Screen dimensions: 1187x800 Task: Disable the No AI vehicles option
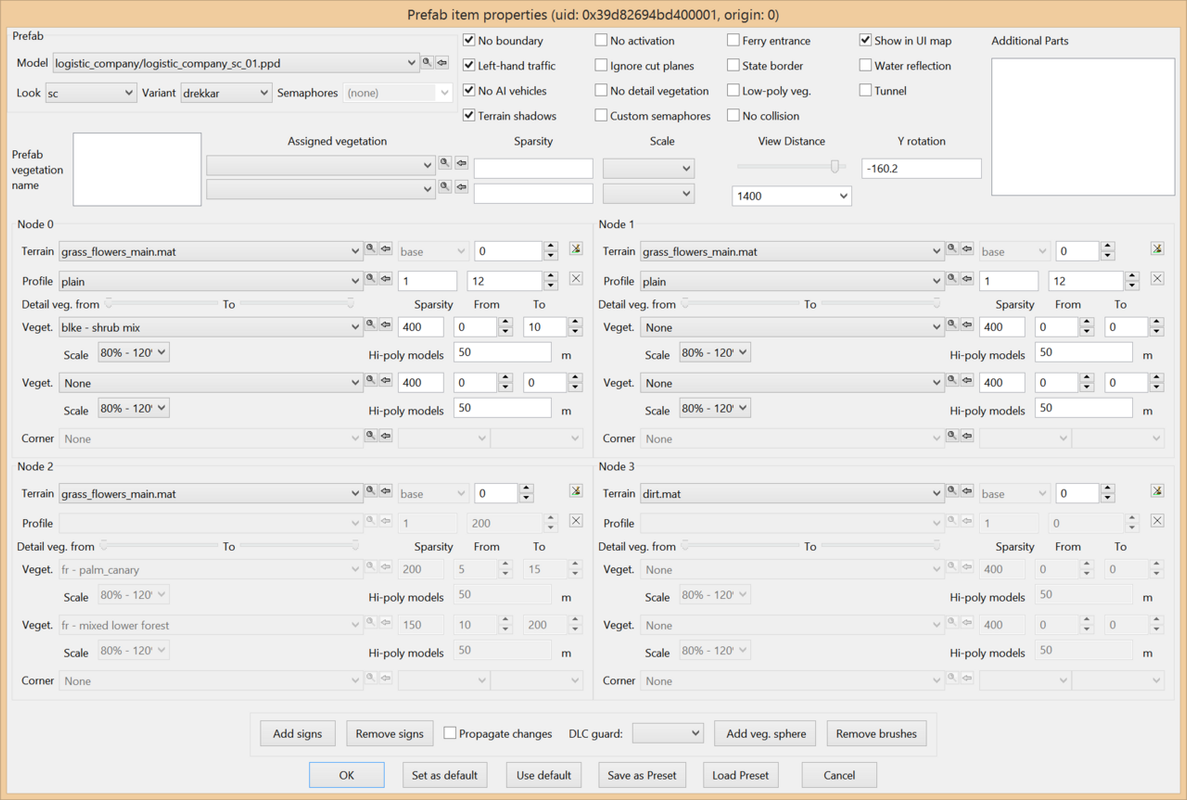coord(469,90)
